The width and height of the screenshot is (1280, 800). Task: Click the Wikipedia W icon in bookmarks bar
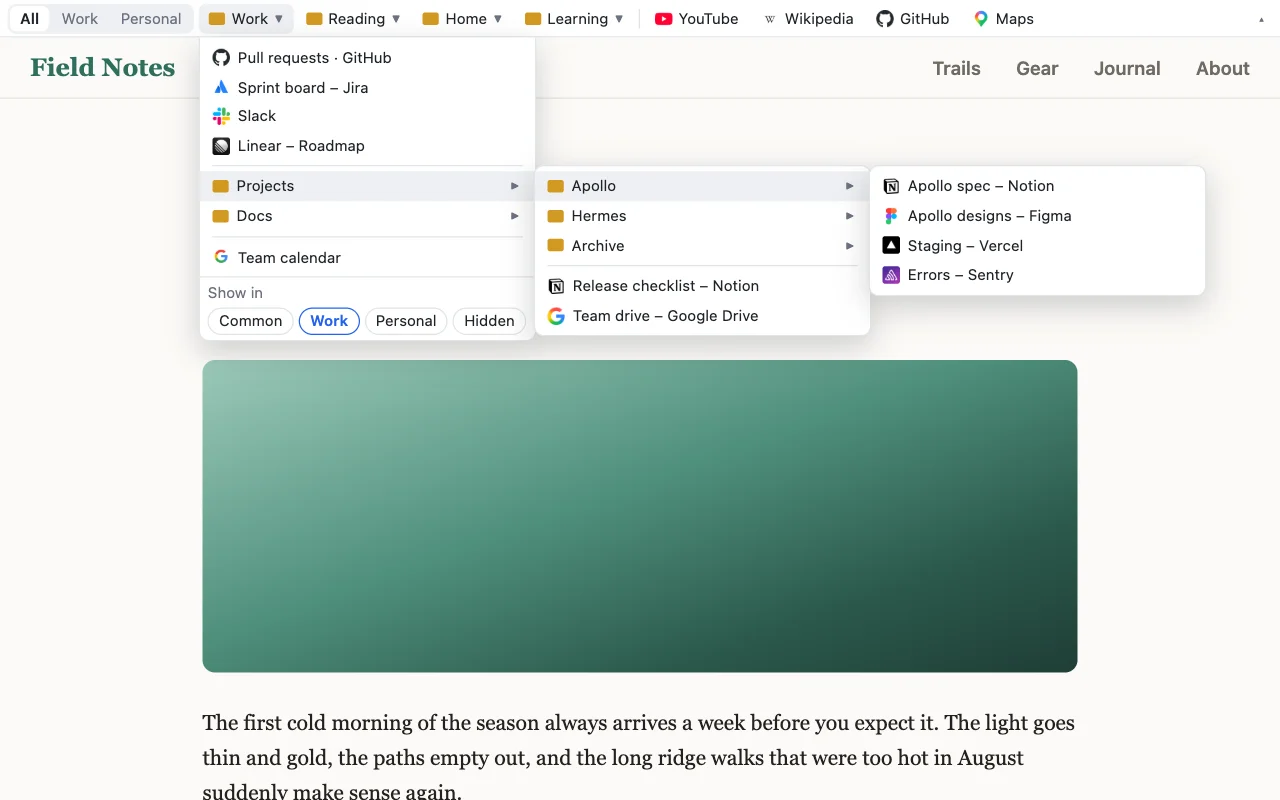pyautogui.click(x=769, y=19)
